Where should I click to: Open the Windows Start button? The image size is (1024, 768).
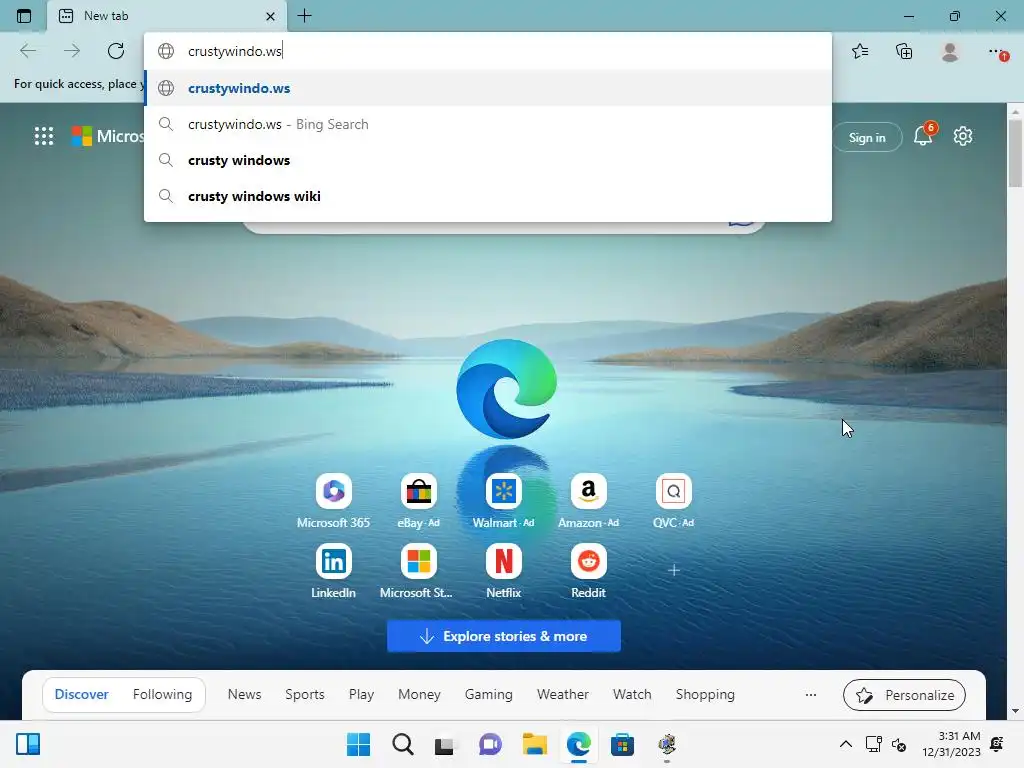[358, 744]
